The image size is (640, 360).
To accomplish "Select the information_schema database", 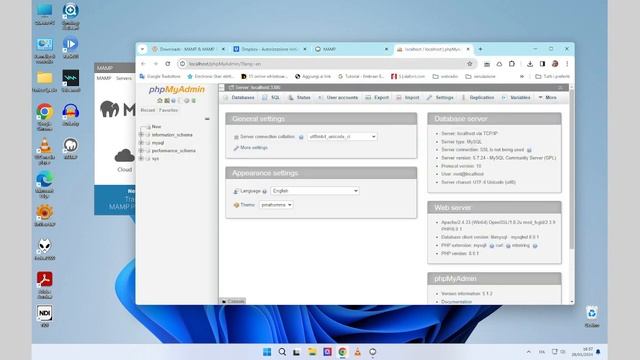I will 172,135.
